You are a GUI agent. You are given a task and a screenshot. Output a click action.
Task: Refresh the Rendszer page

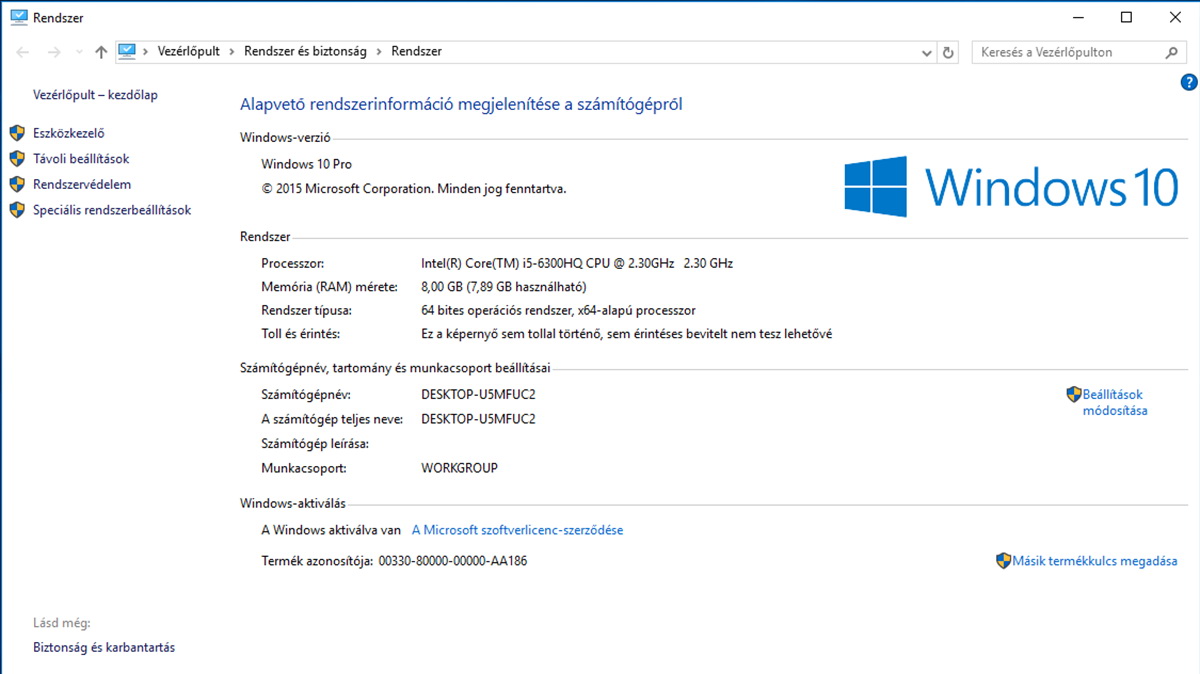pos(948,52)
